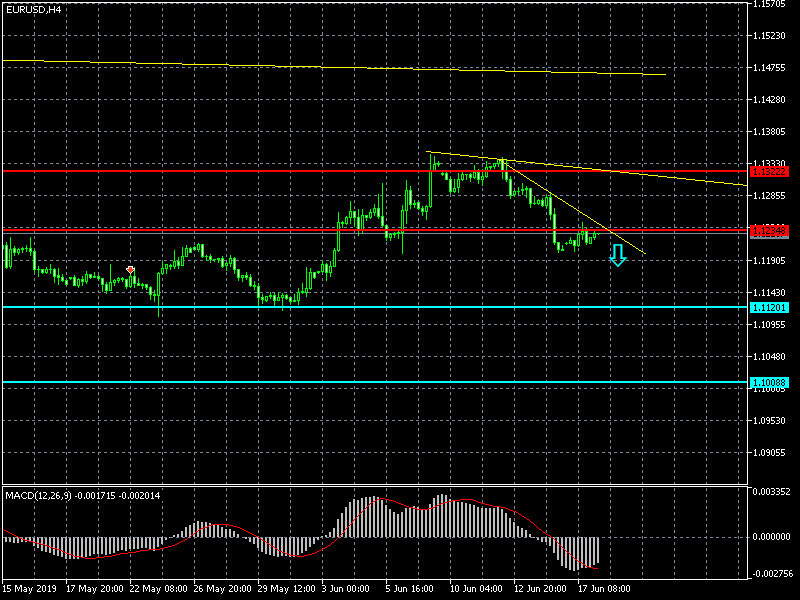Image resolution: width=800 pixels, height=600 pixels.
Task: Click the 3 Jun 00:00 time label
Action: point(345,589)
